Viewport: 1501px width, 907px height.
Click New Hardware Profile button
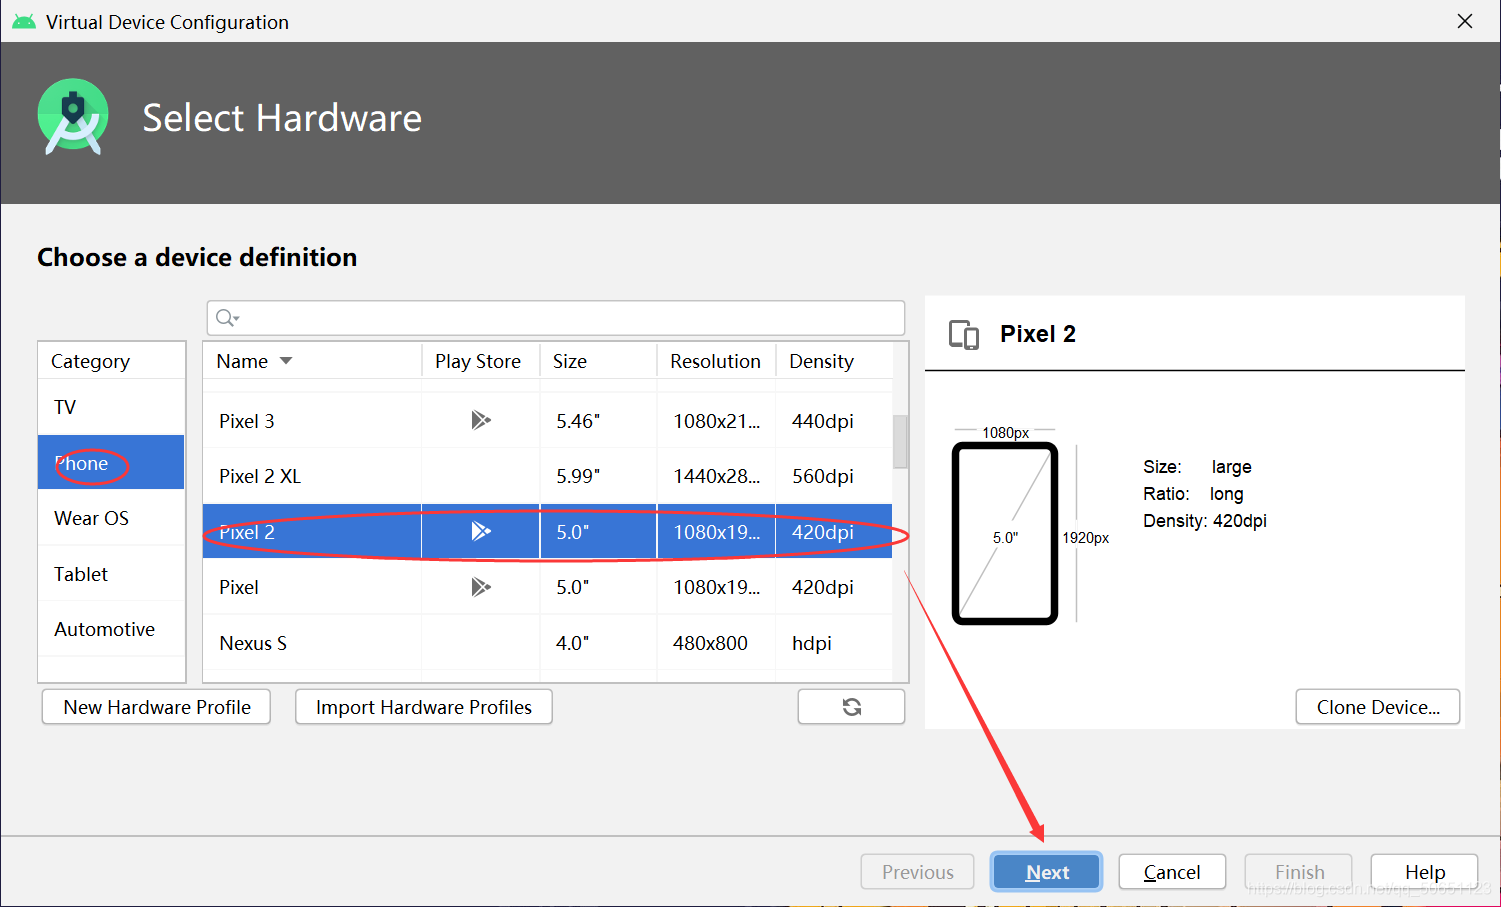156,707
